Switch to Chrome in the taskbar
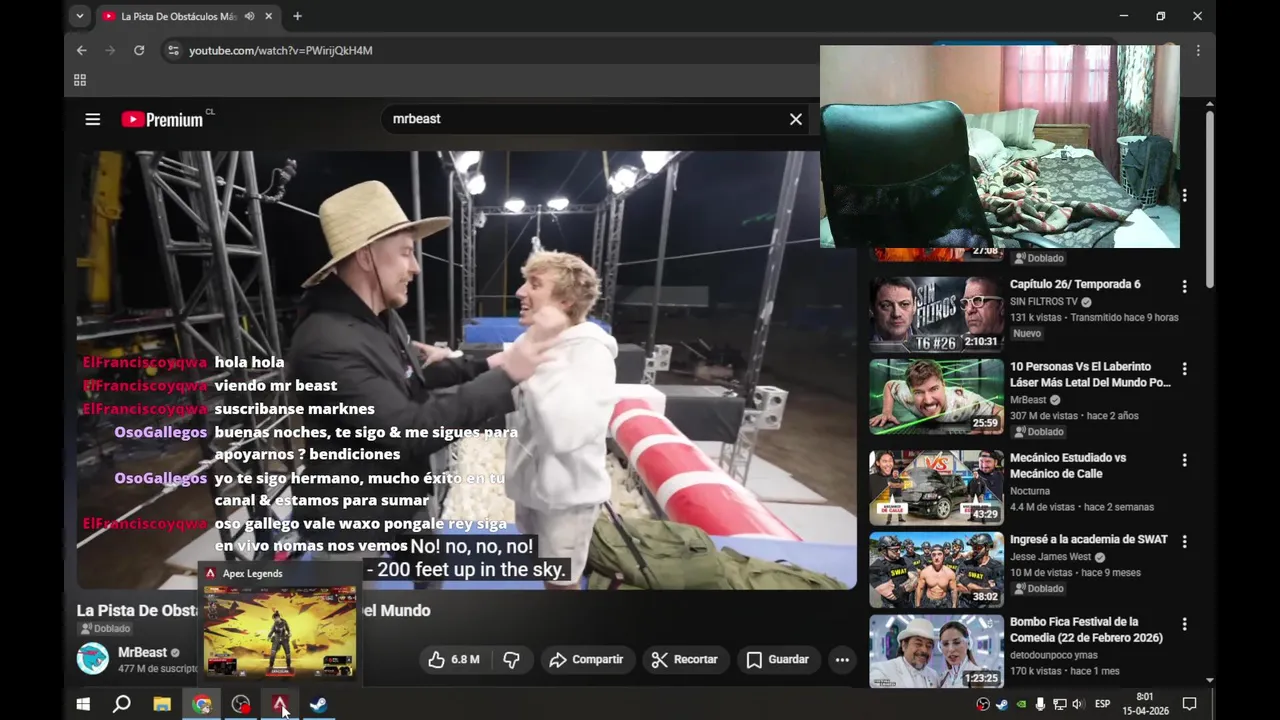This screenshot has height=720, width=1280. (201, 704)
